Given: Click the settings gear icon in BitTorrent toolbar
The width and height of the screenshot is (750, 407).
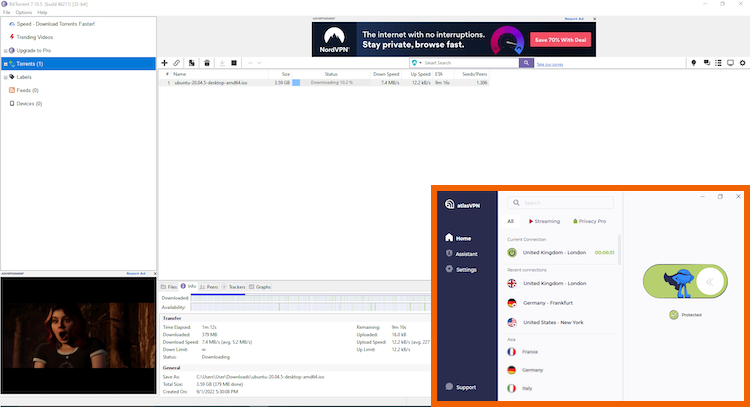Looking at the screenshot, I should pyautogui.click(x=741, y=63).
